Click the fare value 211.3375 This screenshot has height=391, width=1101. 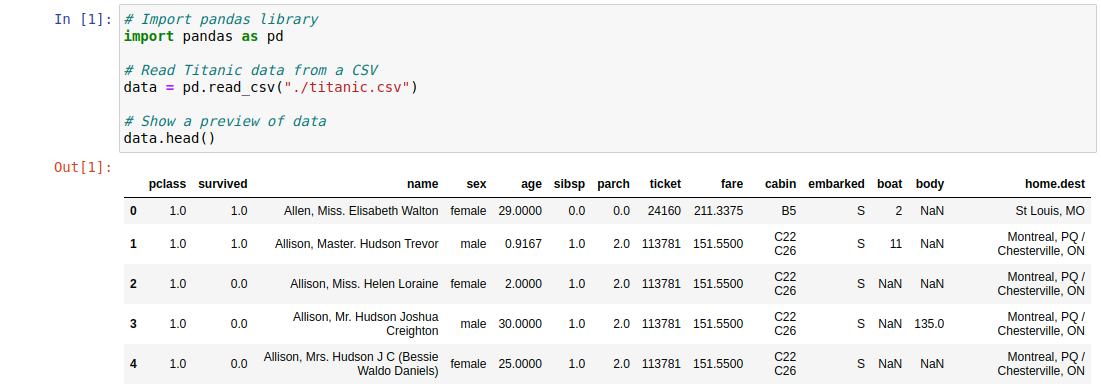pos(718,211)
